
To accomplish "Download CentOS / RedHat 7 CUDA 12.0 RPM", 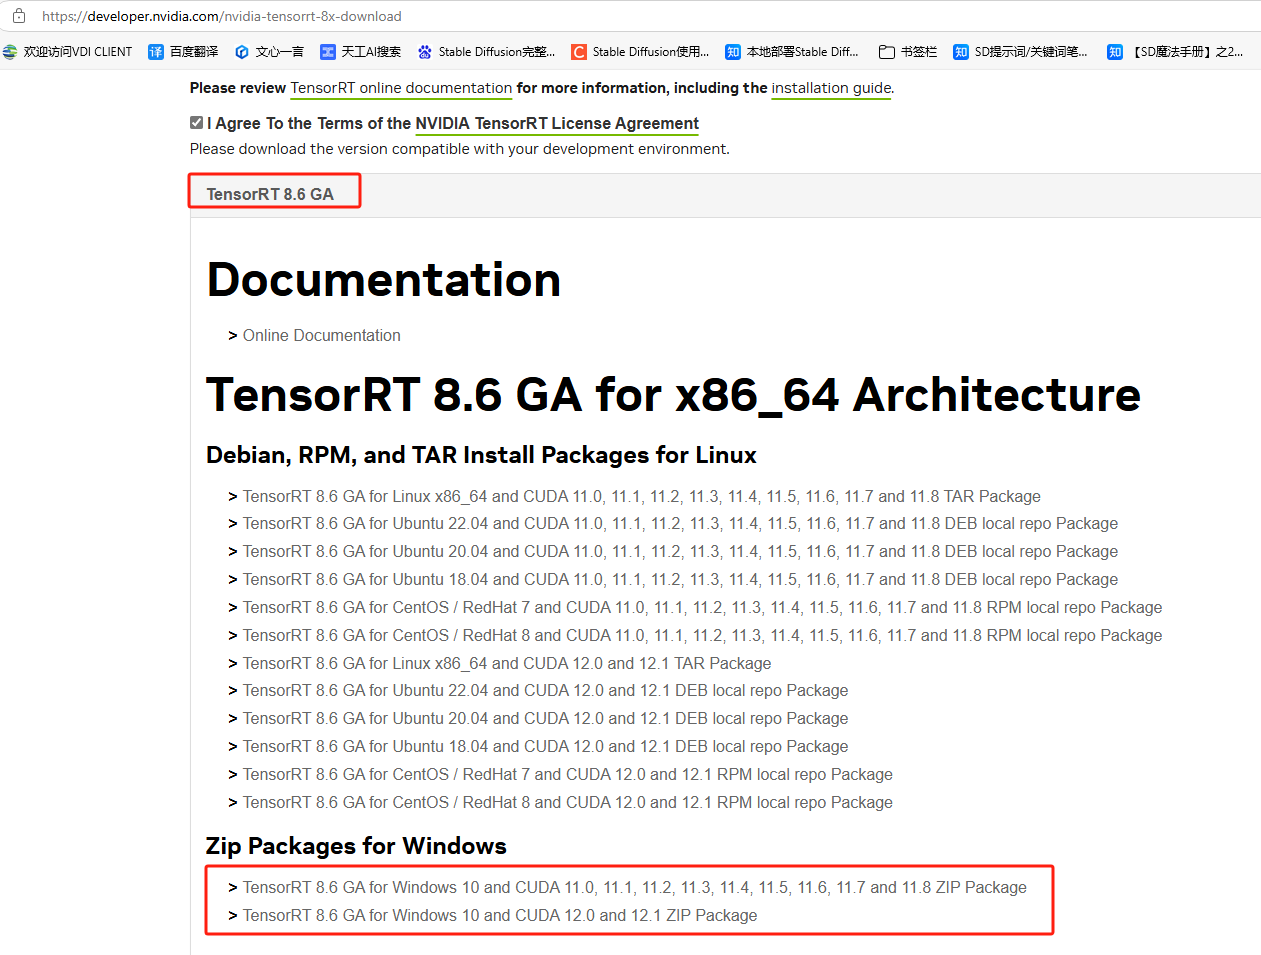I will (x=568, y=775).
